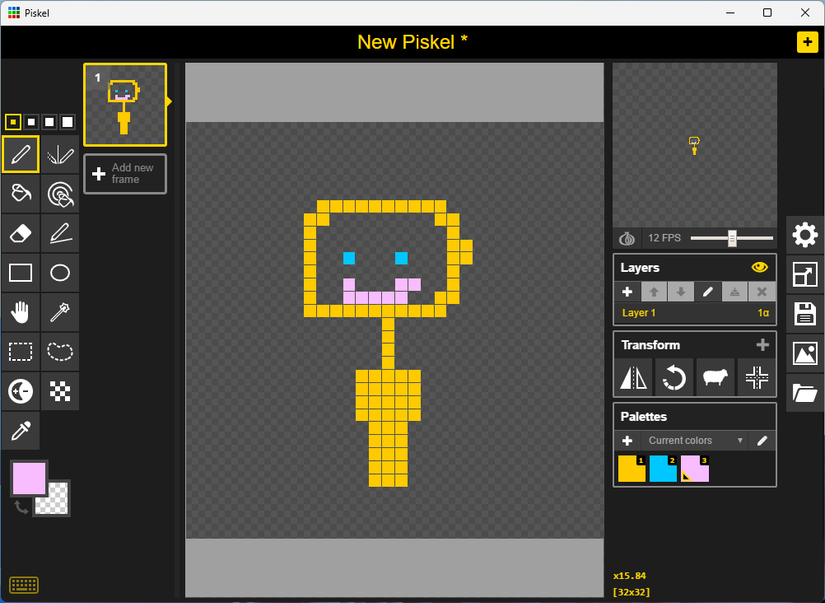Add a new layer in the Layers panel
Screen dimensions: 825x603
tap(627, 291)
